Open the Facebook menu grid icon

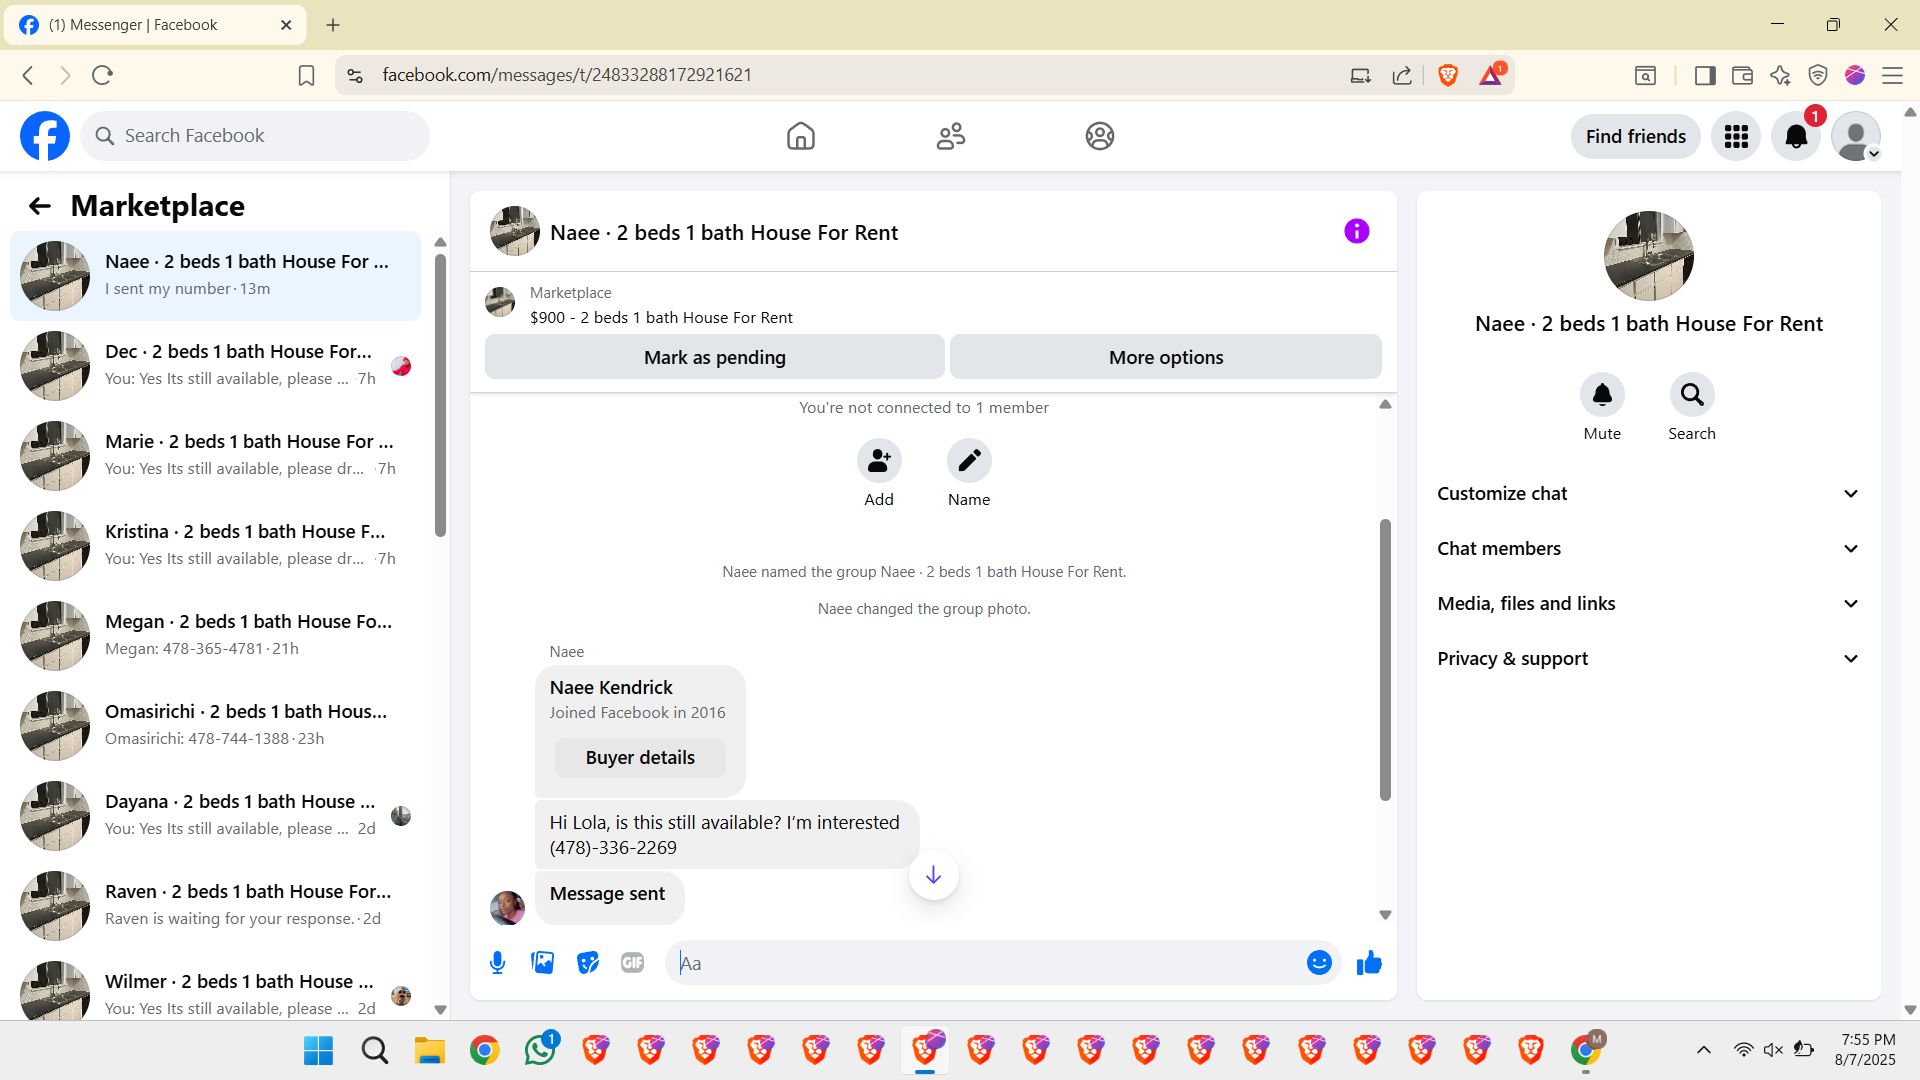(1736, 136)
